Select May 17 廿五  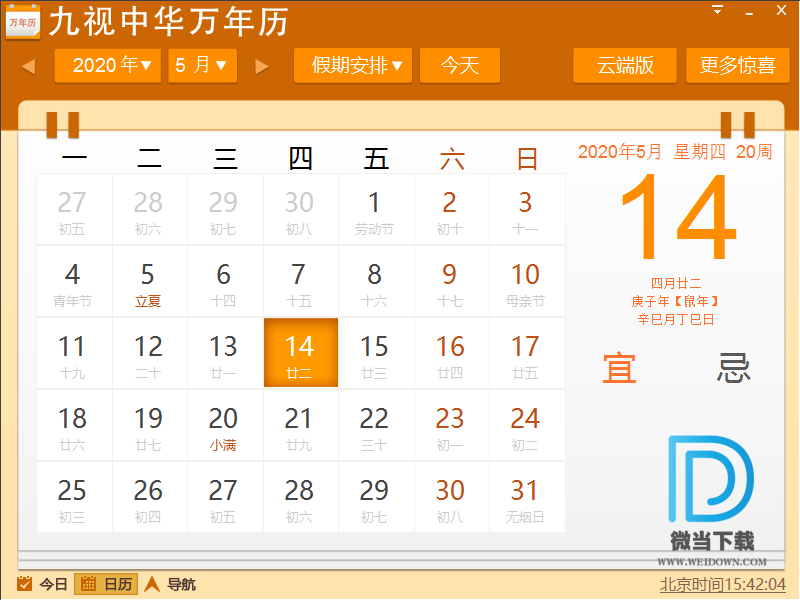pyautogui.click(x=527, y=354)
